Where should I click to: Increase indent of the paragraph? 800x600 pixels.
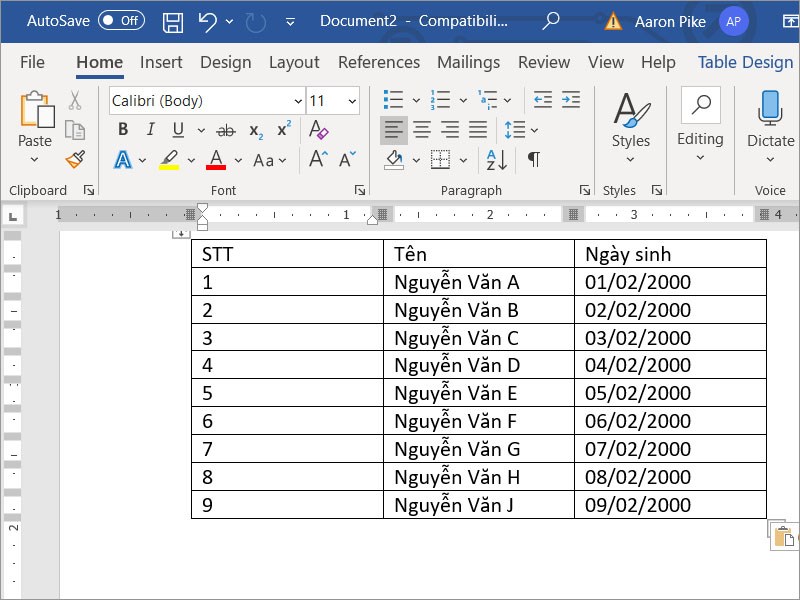pyautogui.click(x=571, y=99)
